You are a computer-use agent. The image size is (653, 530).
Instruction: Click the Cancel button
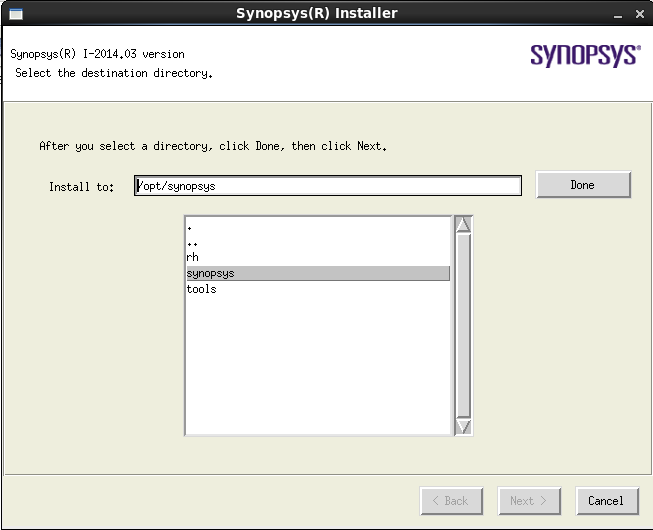607,500
